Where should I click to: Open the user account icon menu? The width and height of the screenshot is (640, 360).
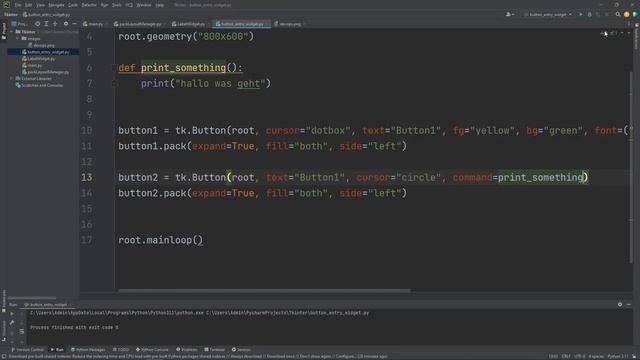510,14
